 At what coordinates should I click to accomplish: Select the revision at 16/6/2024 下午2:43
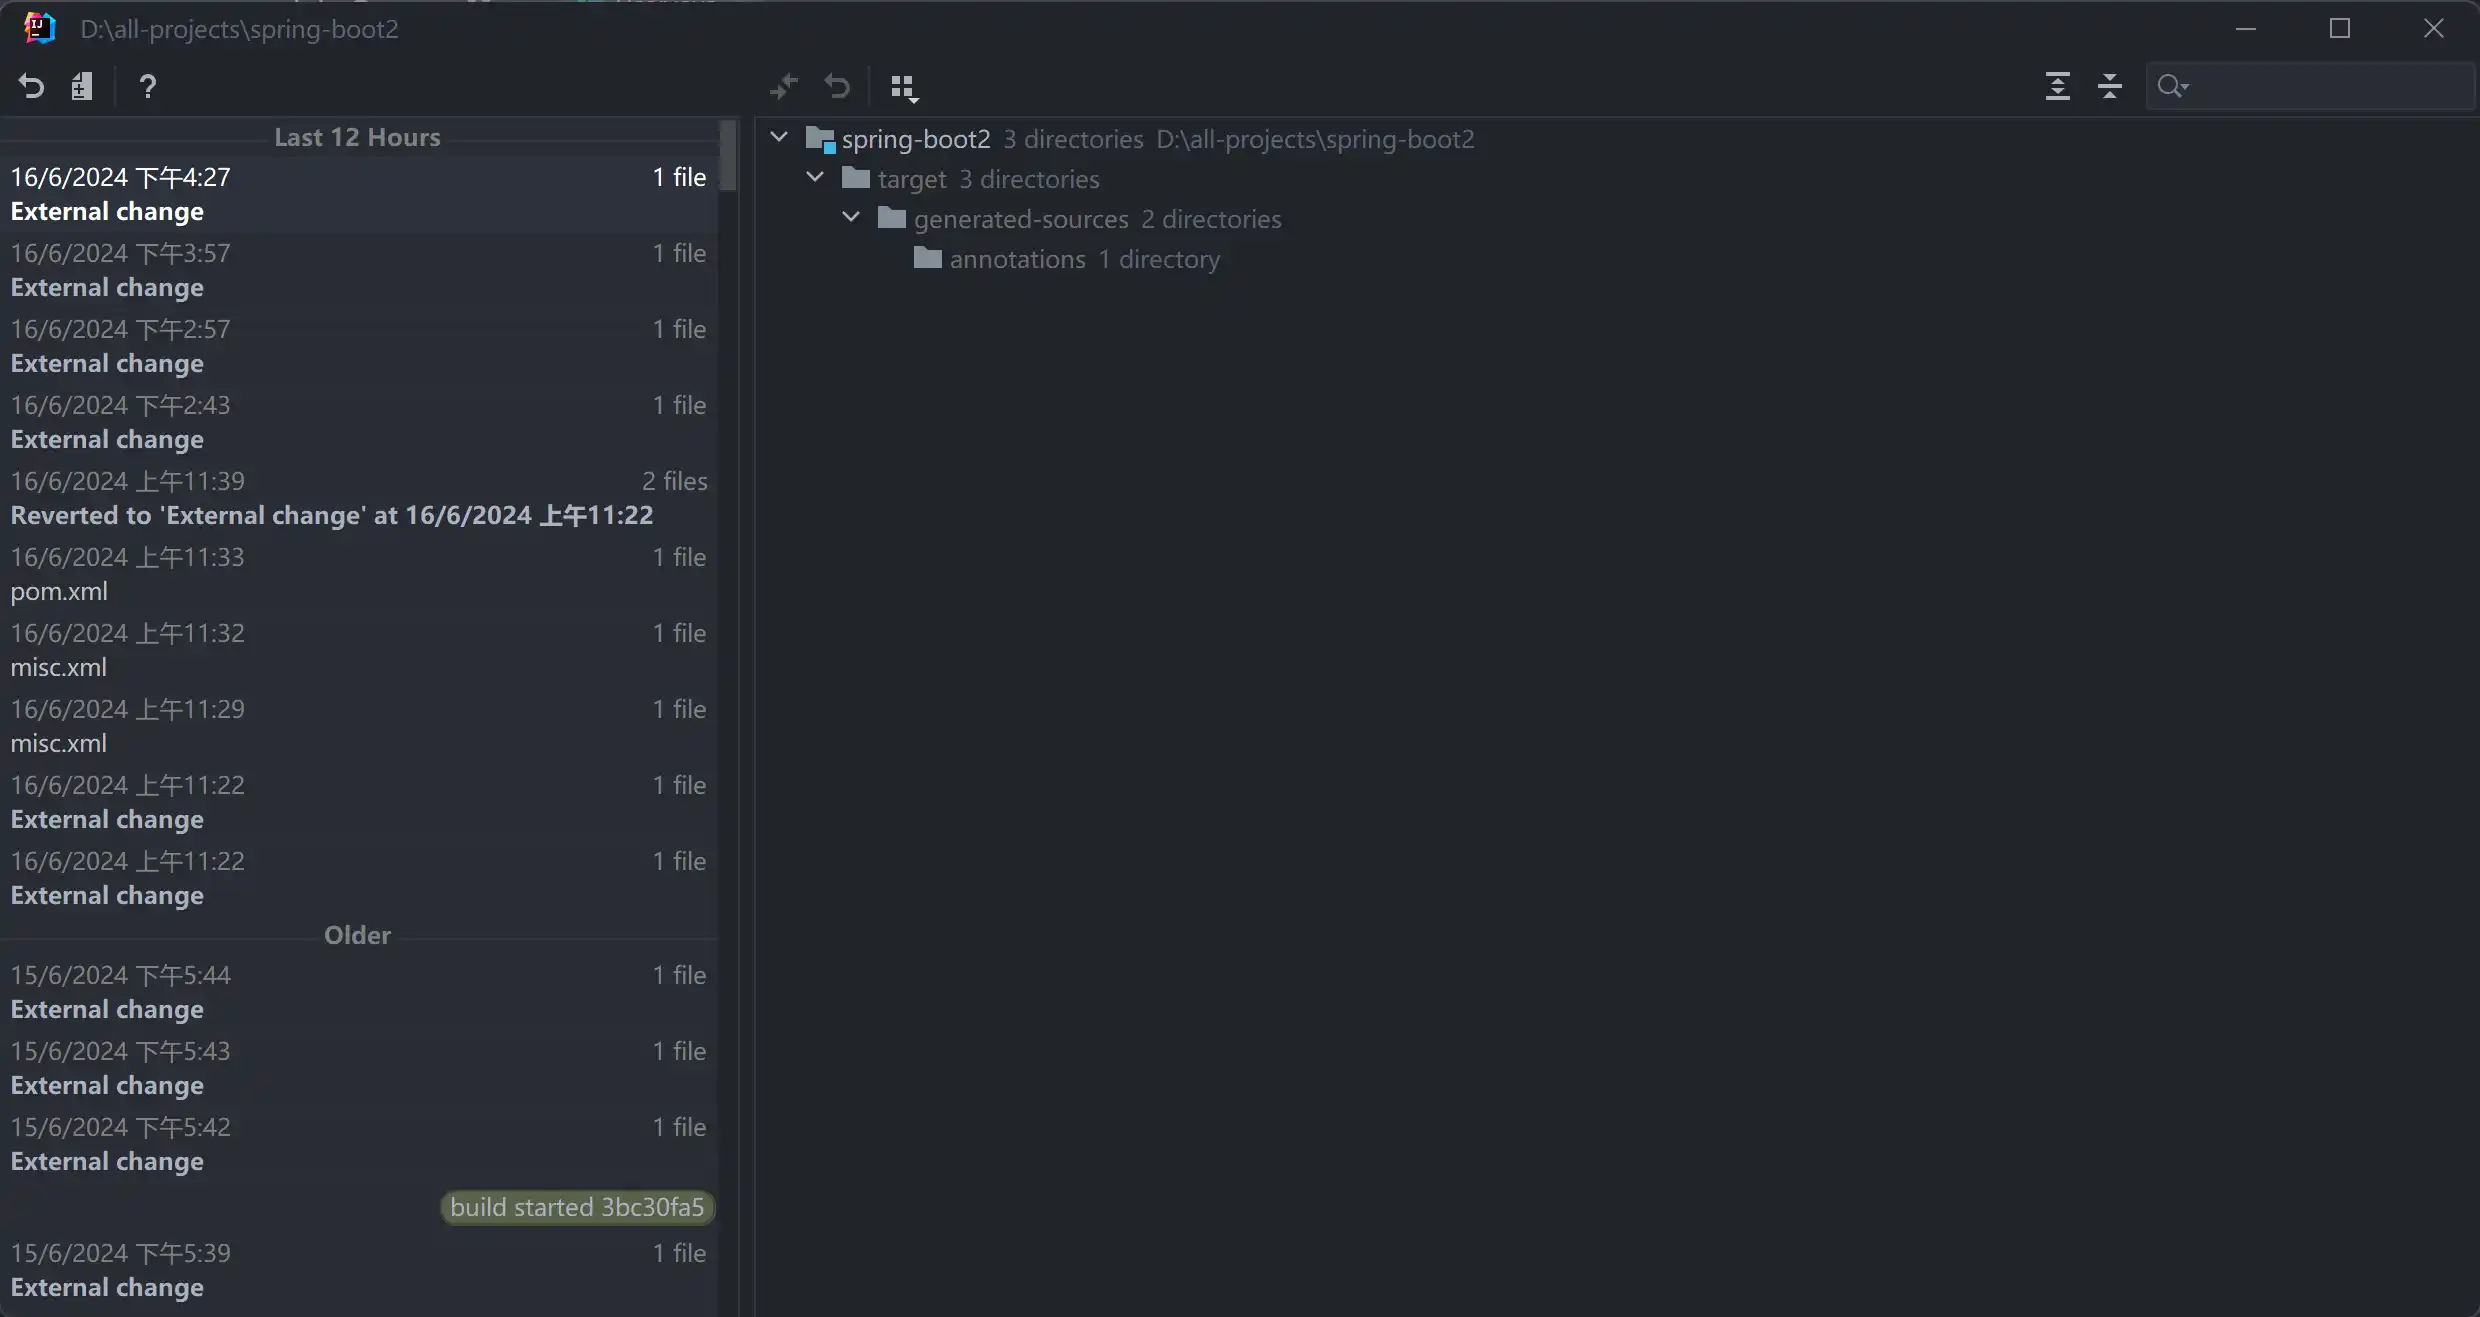click(358, 422)
